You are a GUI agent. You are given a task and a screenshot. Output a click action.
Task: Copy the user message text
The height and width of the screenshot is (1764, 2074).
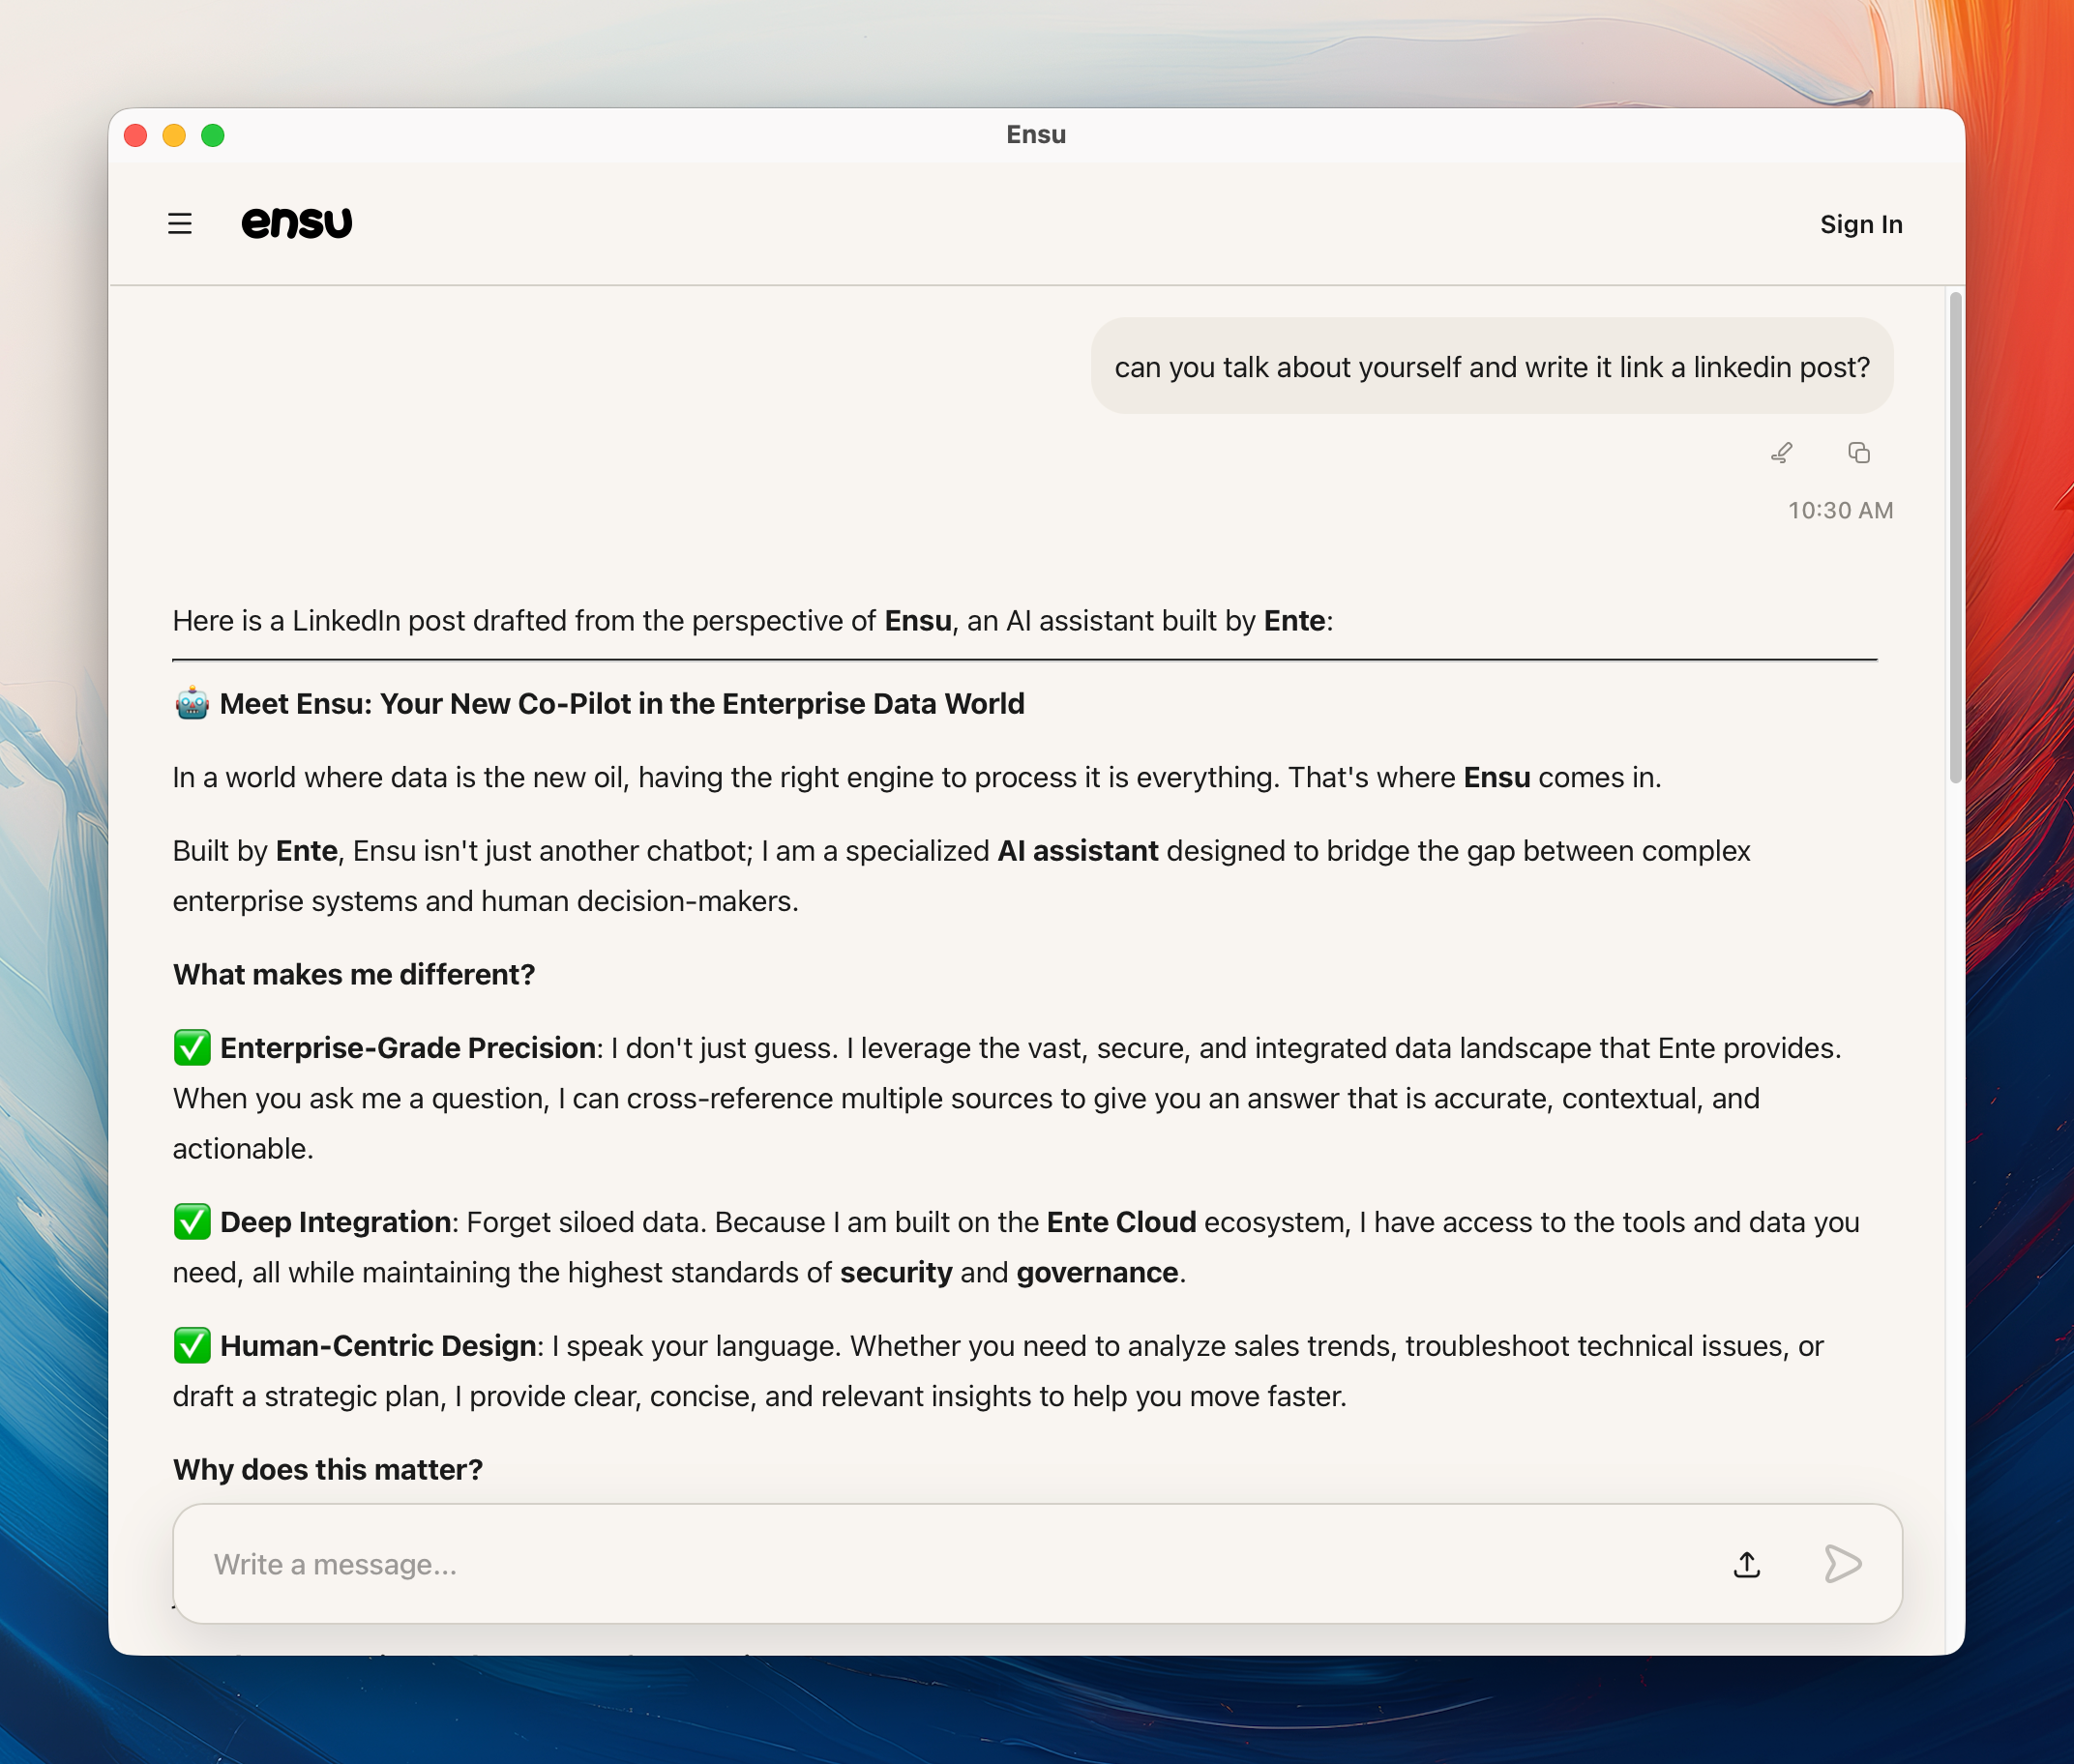(1858, 453)
